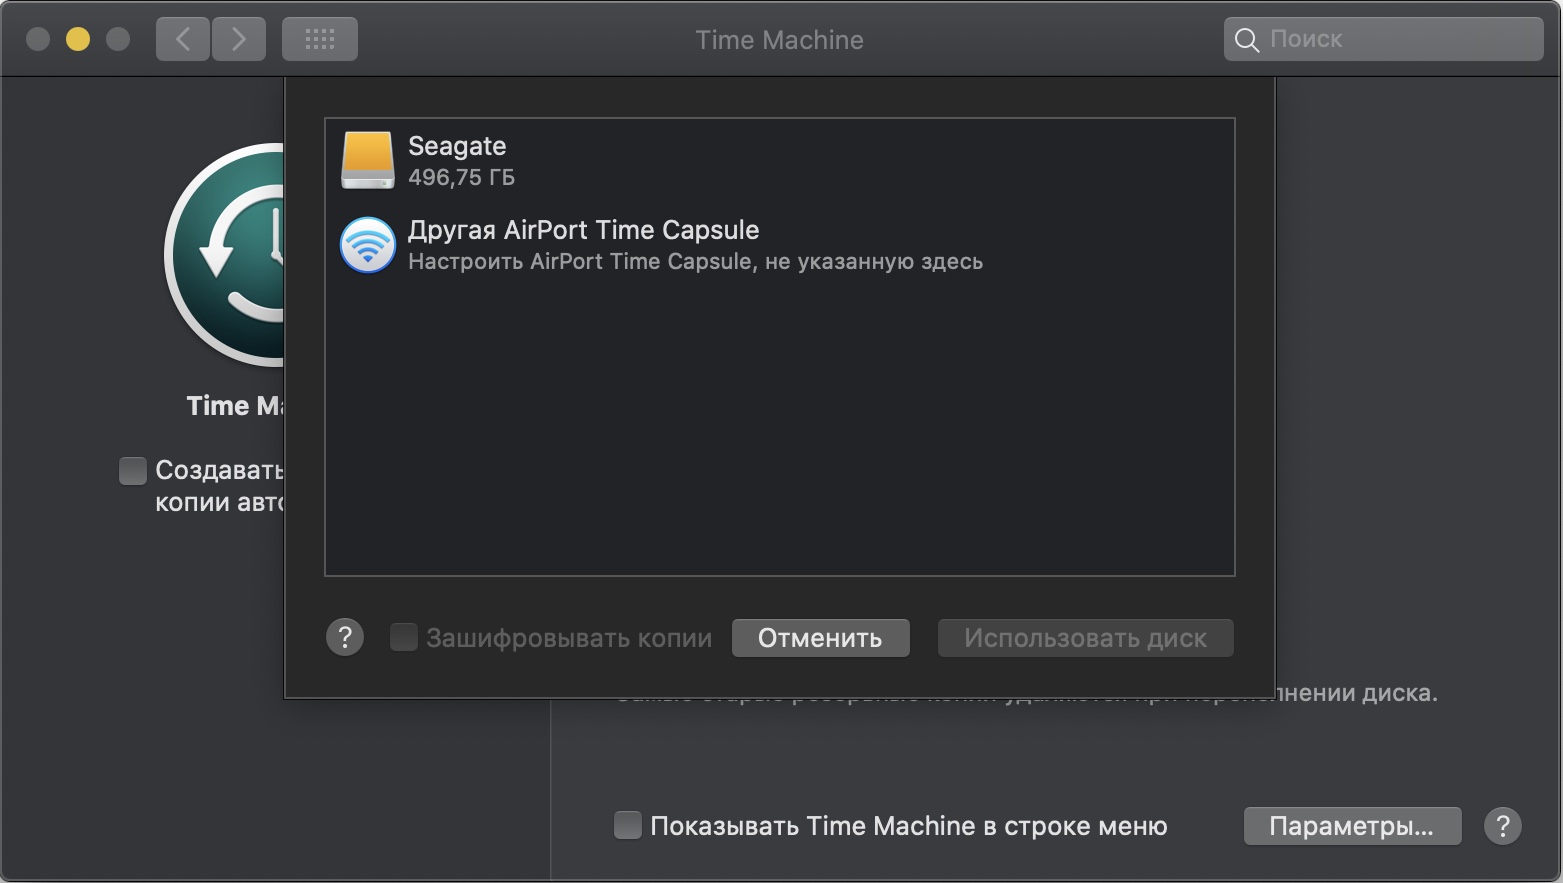Enable Зашифровывать копии checkbox
Viewport: 1563px width, 883px height.
tap(404, 637)
